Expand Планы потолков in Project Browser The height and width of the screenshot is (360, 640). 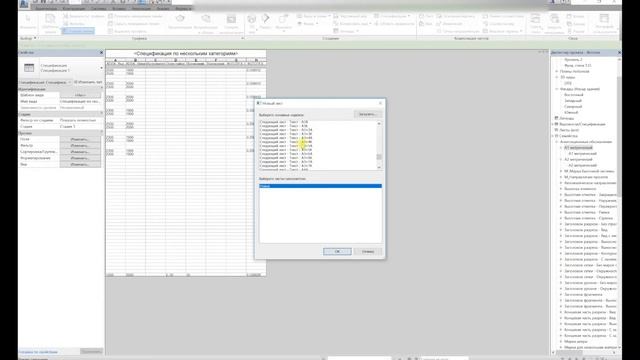557,71
